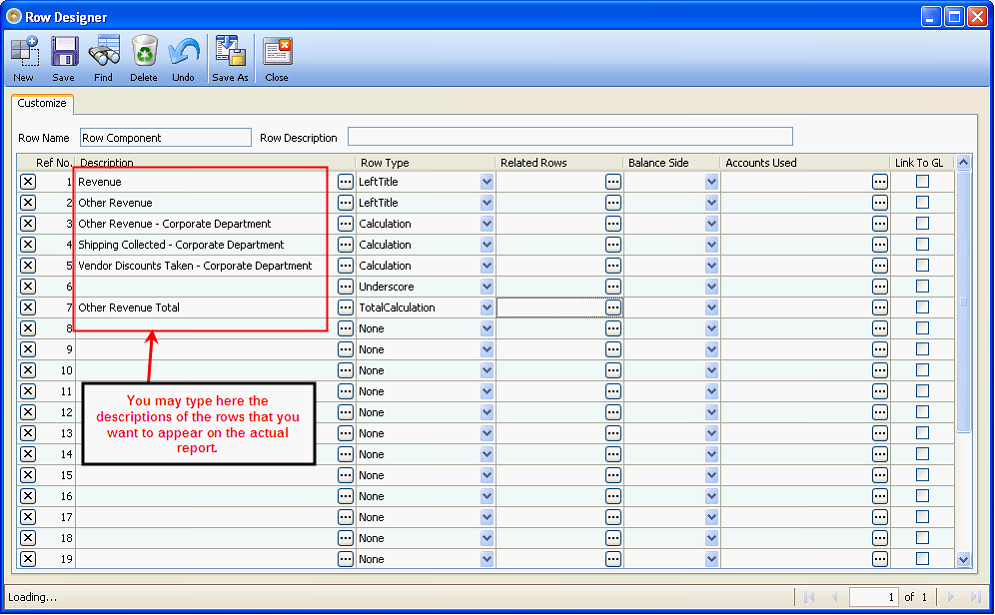Expand Balance Side dropdown for row 16
This screenshot has height=615, width=995.
pyautogui.click(x=711, y=496)
